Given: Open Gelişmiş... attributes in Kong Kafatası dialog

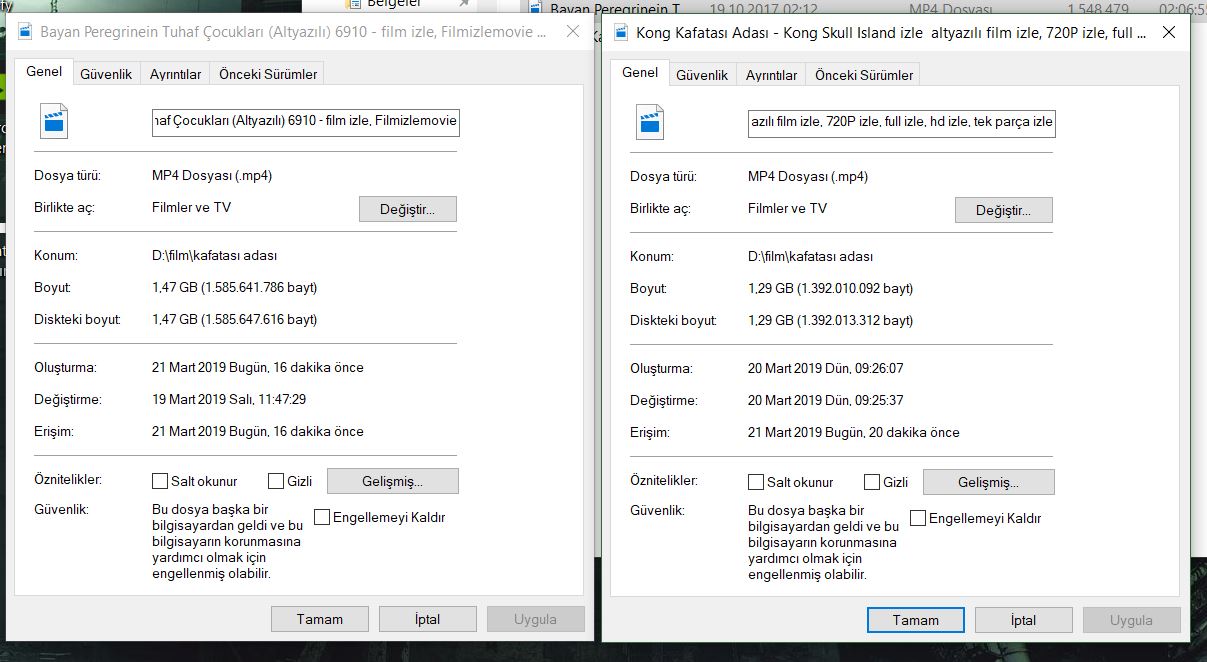Looking at the screenshot, I should point(988,482).
